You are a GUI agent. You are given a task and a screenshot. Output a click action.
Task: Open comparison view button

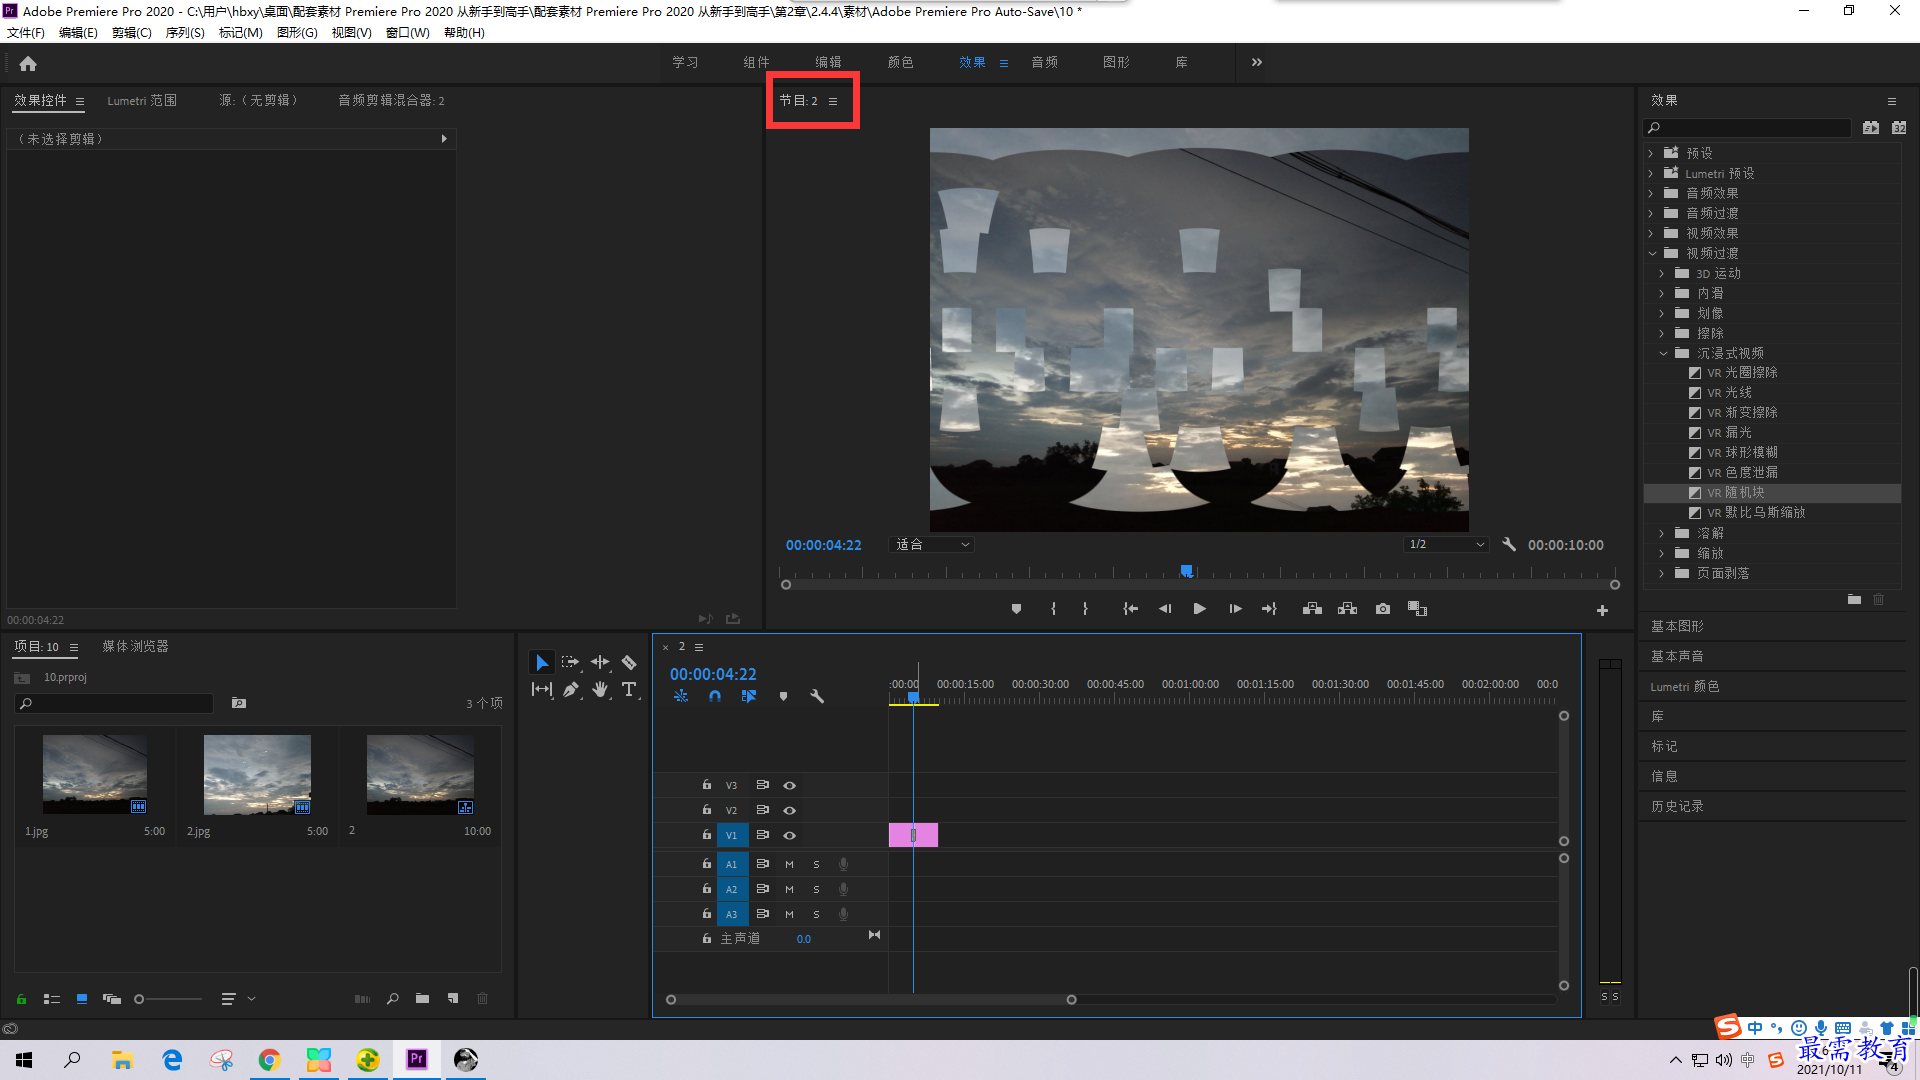[1417, 609]
